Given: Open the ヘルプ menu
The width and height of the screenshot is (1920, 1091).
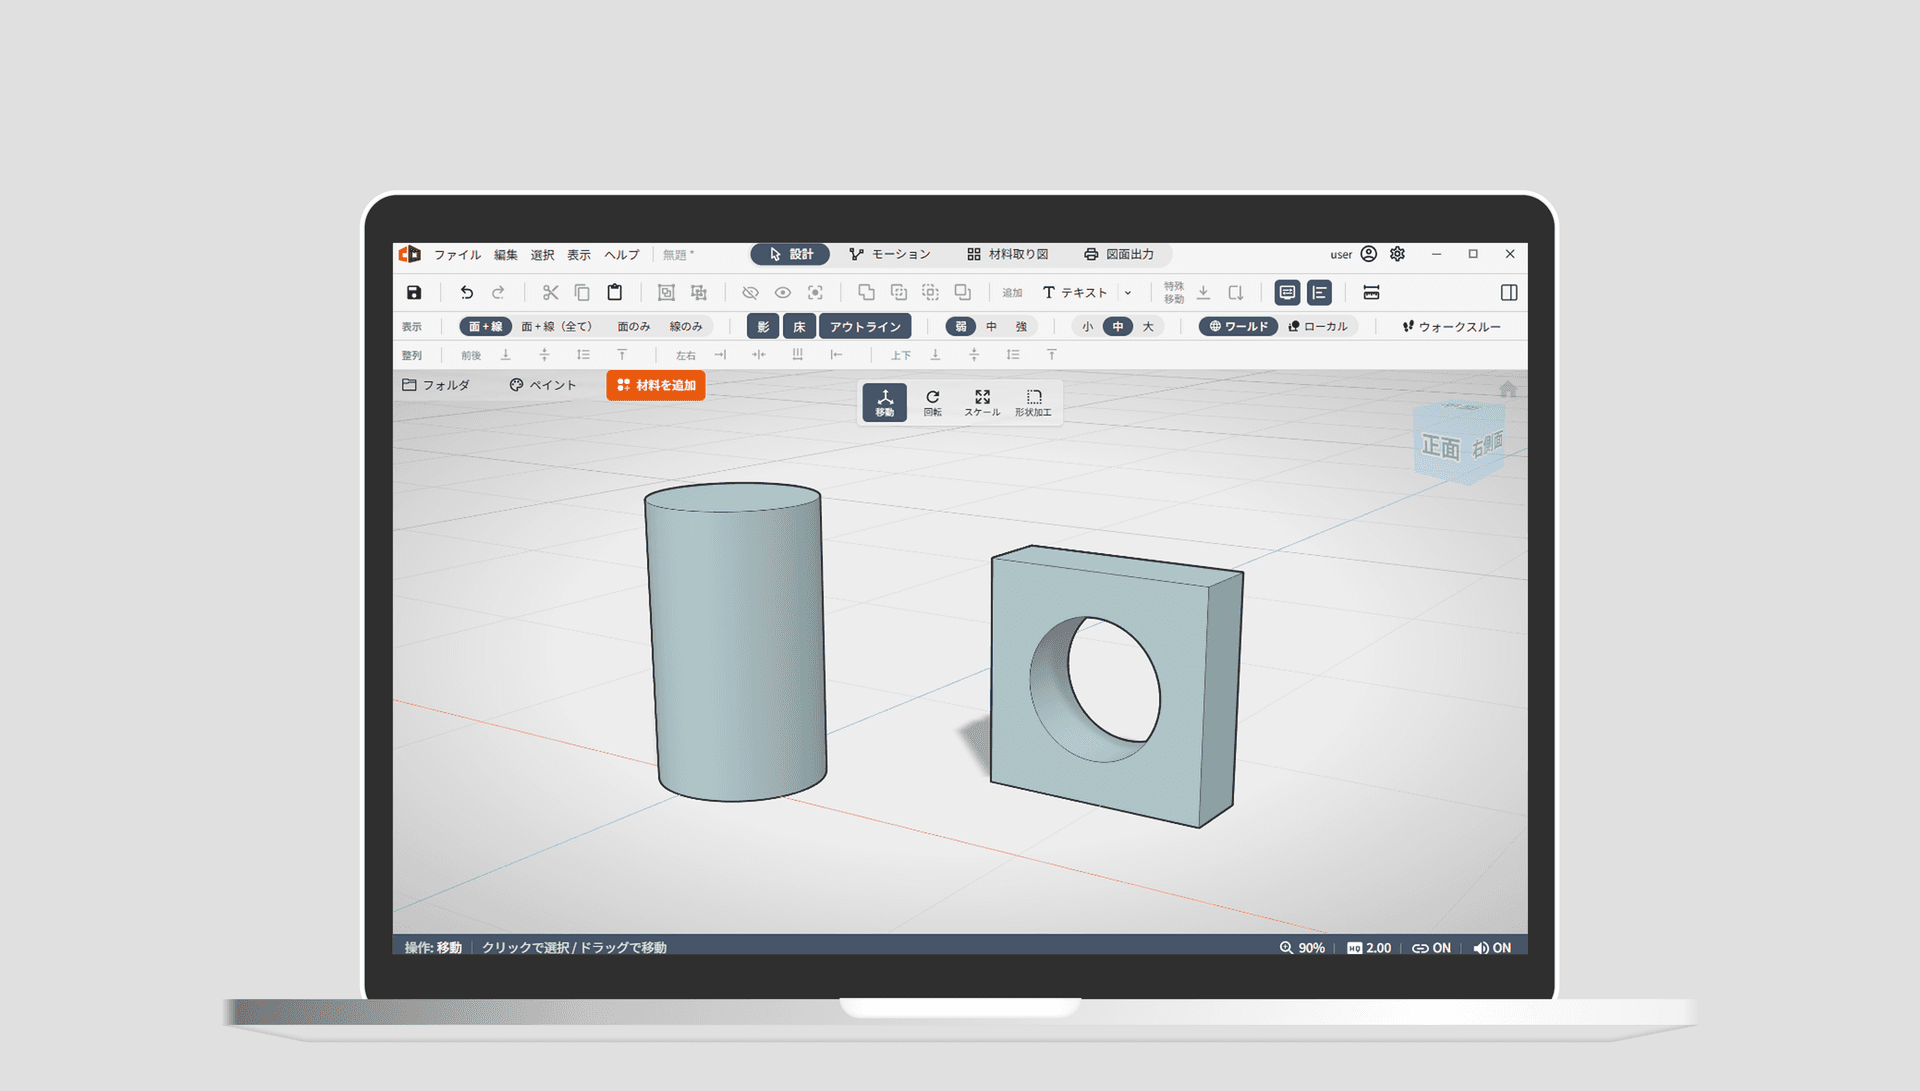Looking at the screenshot, I should click(x=622, y=255).
